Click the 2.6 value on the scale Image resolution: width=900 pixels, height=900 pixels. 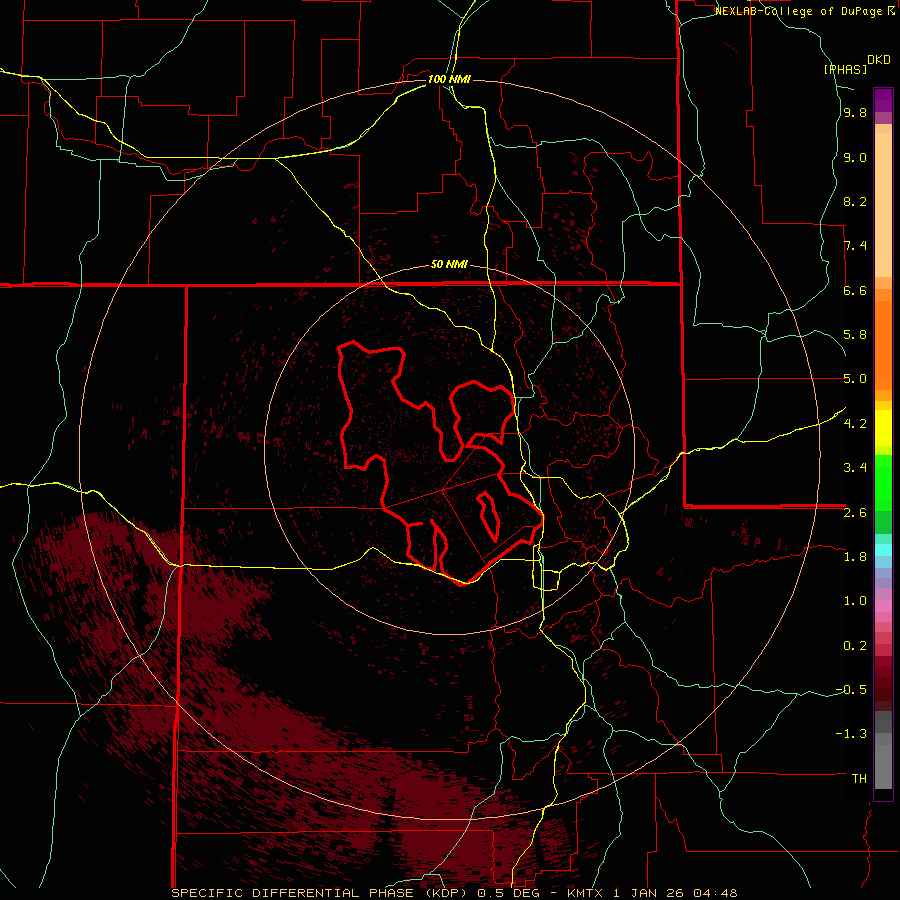pos(855,513)
